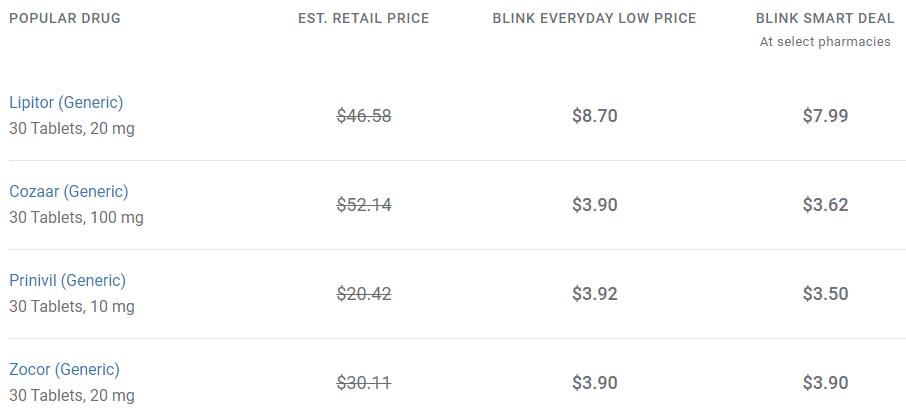The height and width of the screenshot is (410, 906).
Task: Select the Blink Everyday Low Price header
Action: 594,18
